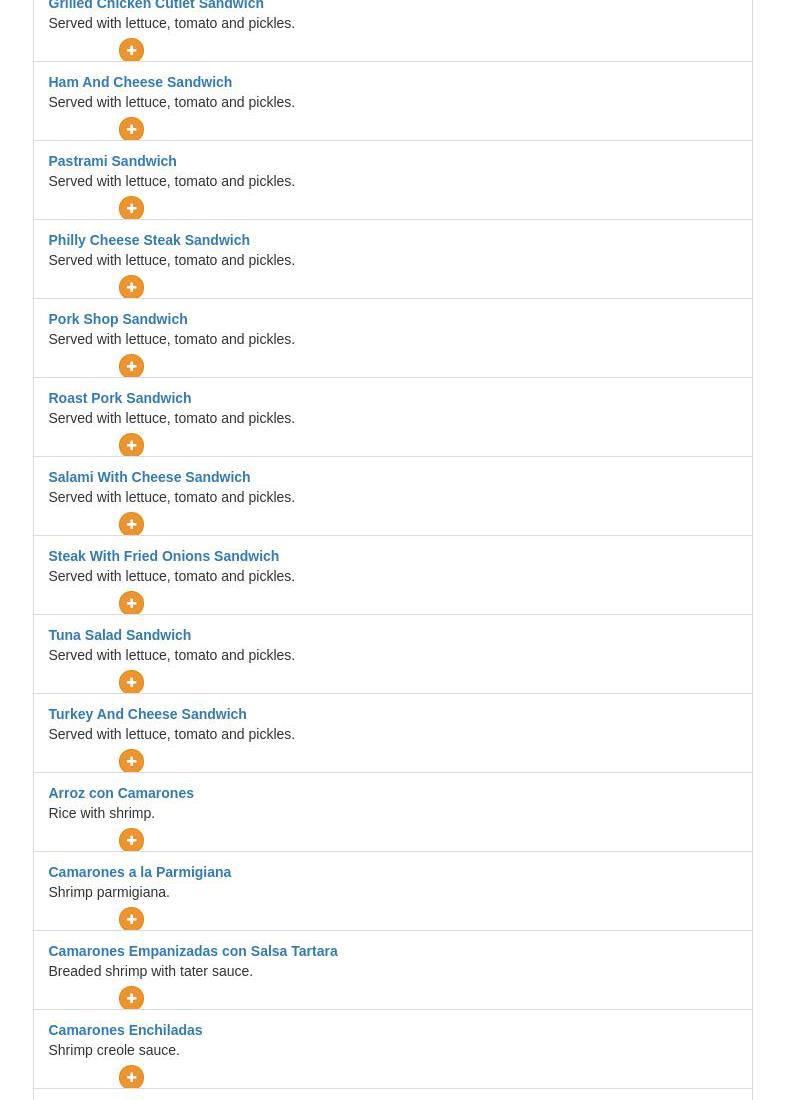Image resolution: width=785 pixels, height=1100 pixels.
Task: Open the Ham And Cheese Sandwich link
Action: click(x=140, y=82)
